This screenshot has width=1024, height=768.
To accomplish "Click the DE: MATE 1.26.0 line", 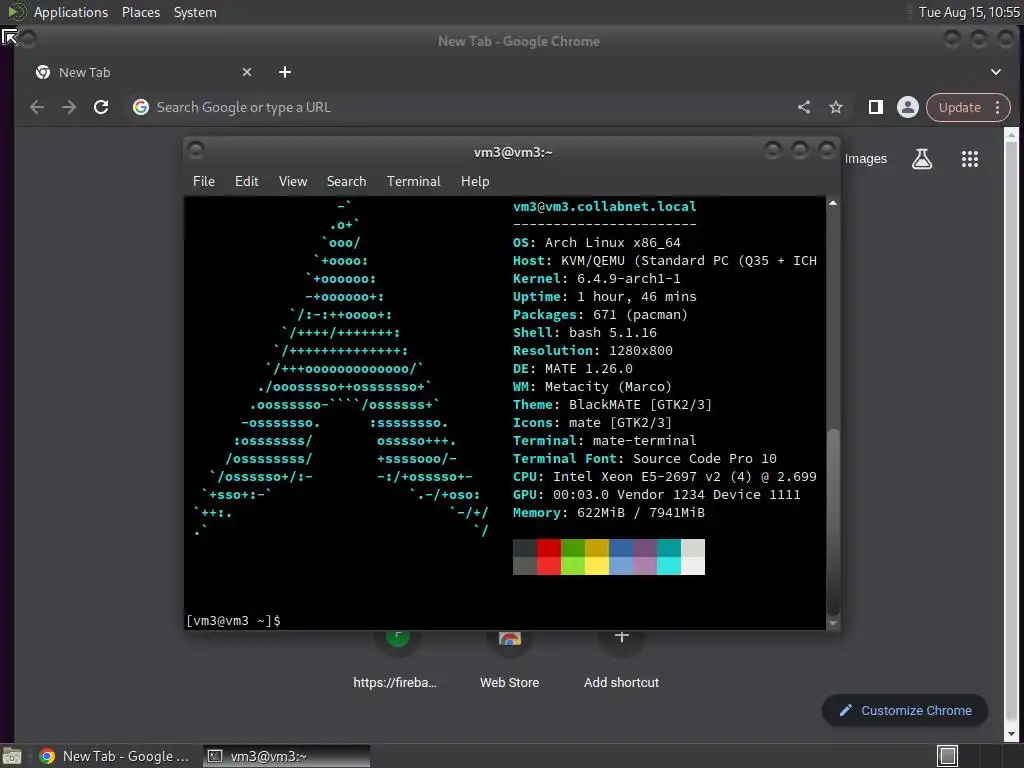I will click(x=573, y=368).
